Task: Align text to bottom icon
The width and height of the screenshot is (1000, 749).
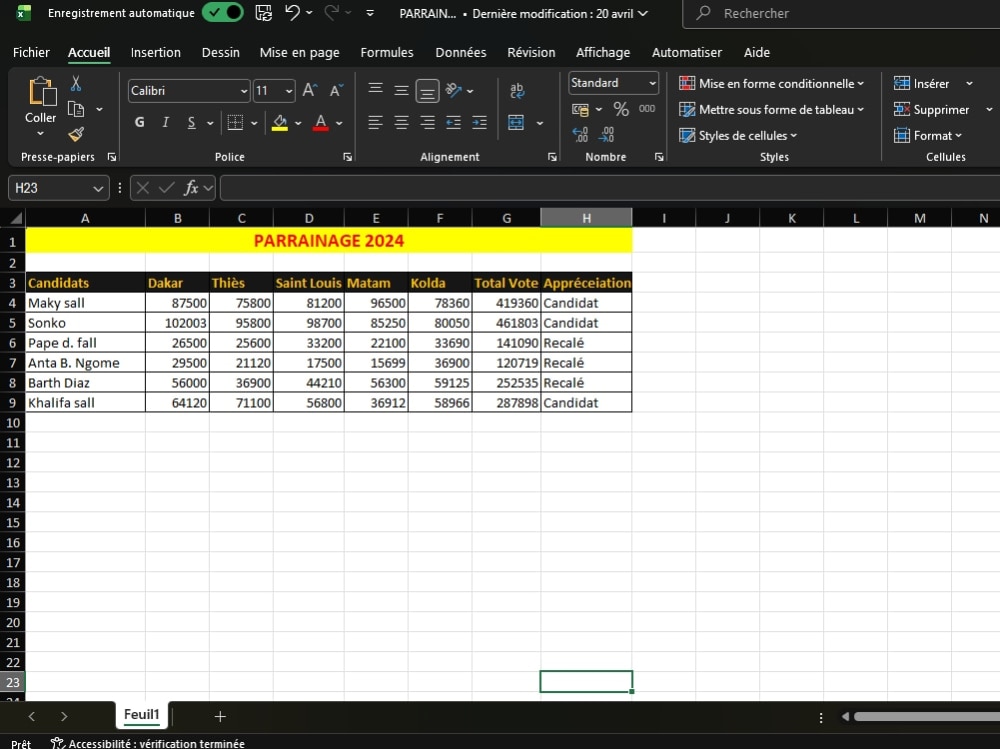Action: 427,91
